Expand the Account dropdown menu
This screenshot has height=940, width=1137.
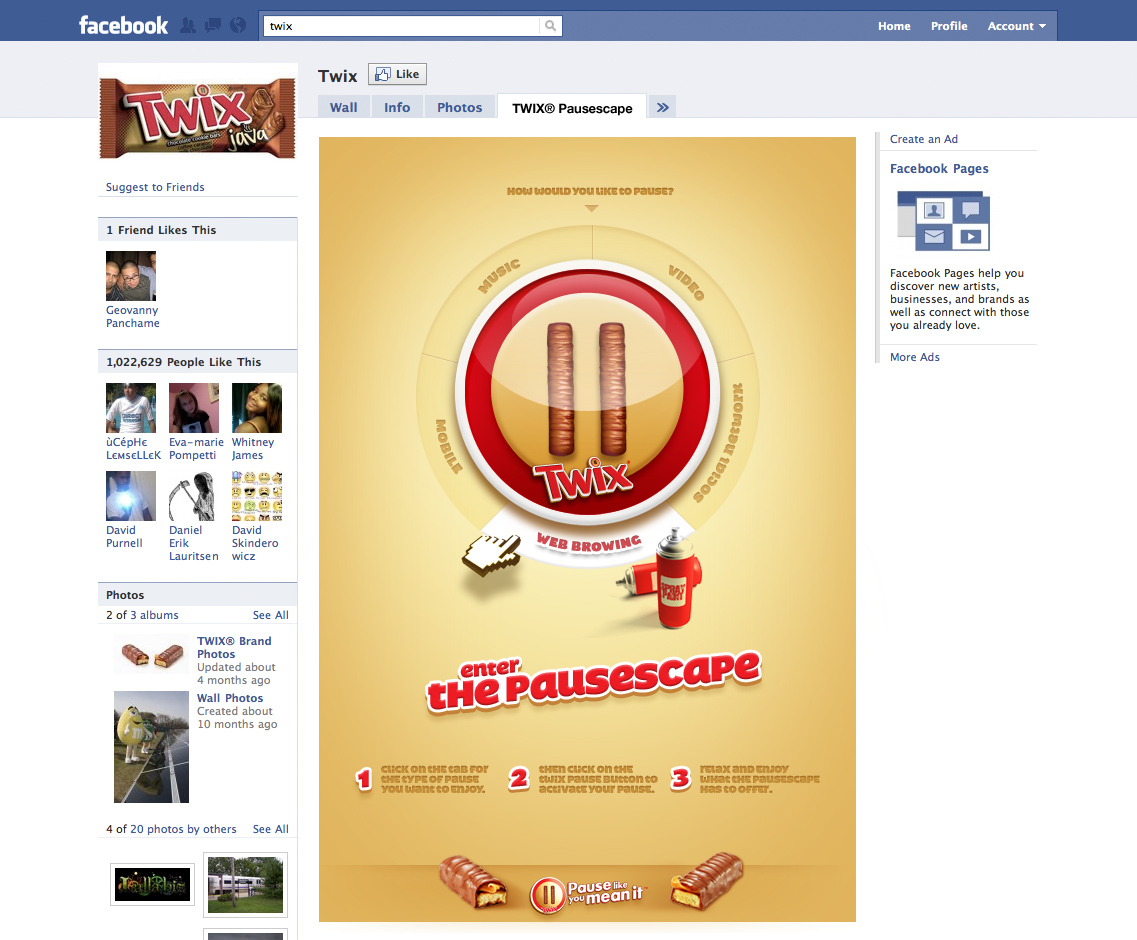(x=1017, y=26)
